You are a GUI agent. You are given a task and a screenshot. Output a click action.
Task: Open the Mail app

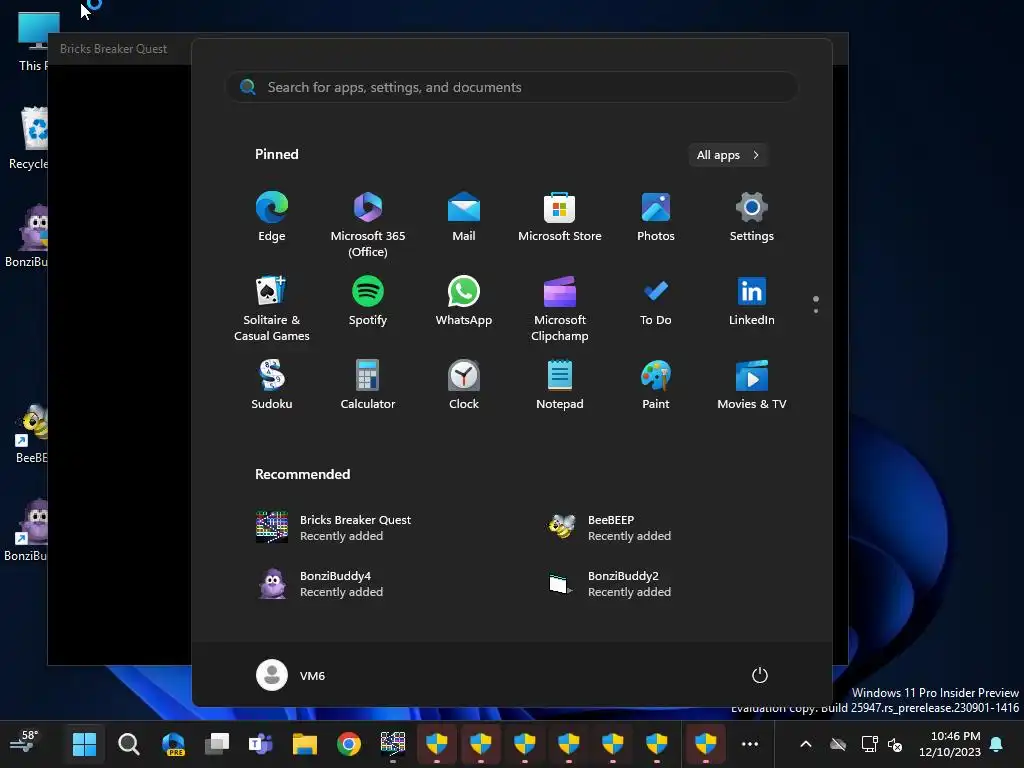pyautogui.click(x=464, y=217)
